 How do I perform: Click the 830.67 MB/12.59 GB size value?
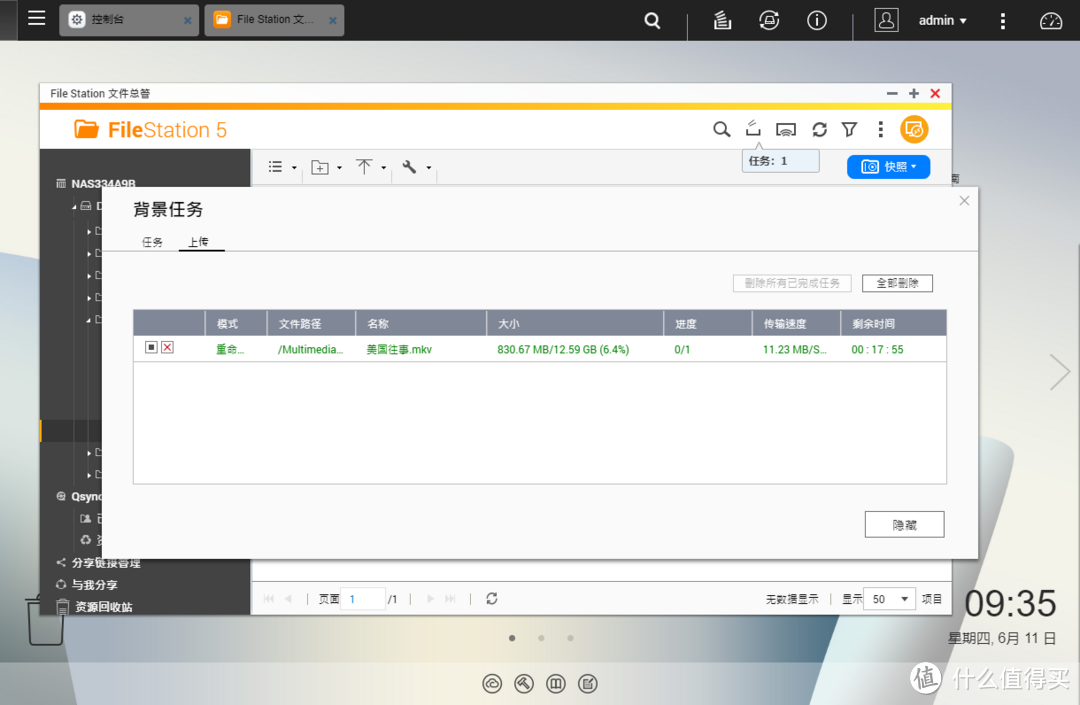point(563,349)
